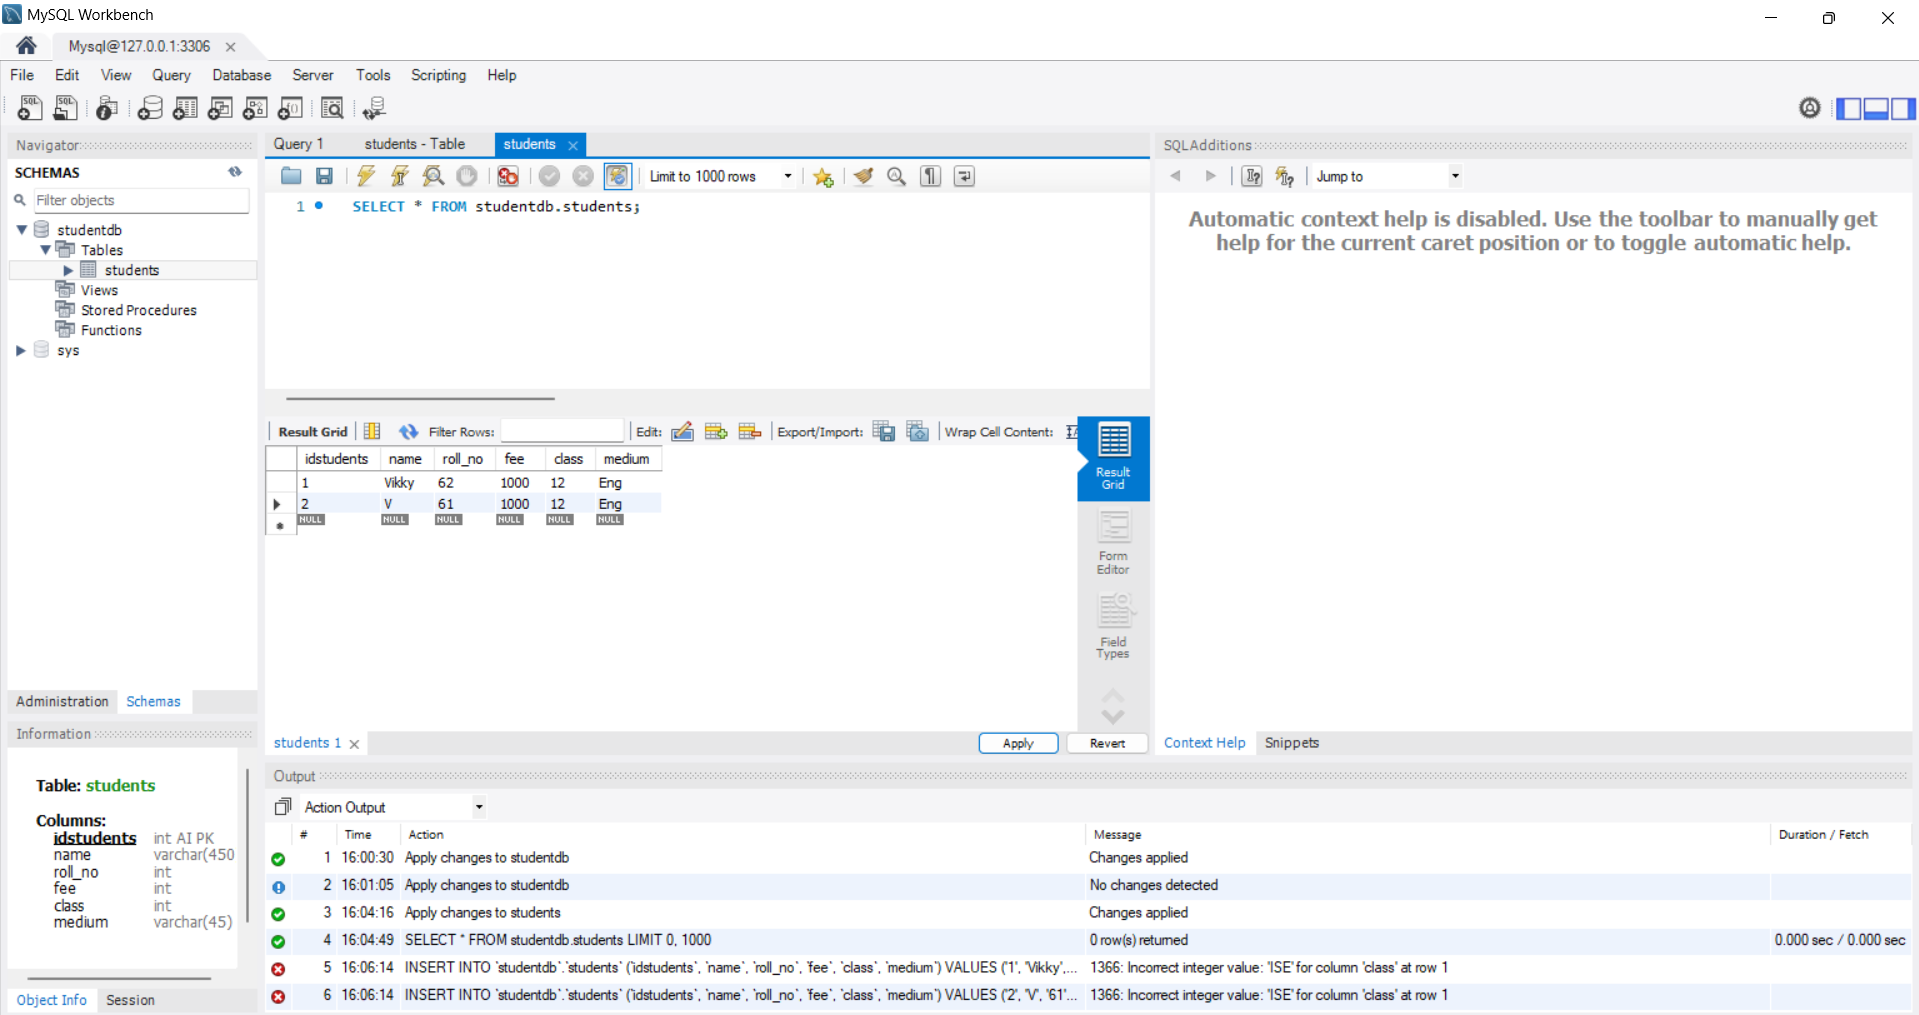Edit the current row pencil icon
The height and width of the screenshot is (1015, 1919).
point(682,431)
